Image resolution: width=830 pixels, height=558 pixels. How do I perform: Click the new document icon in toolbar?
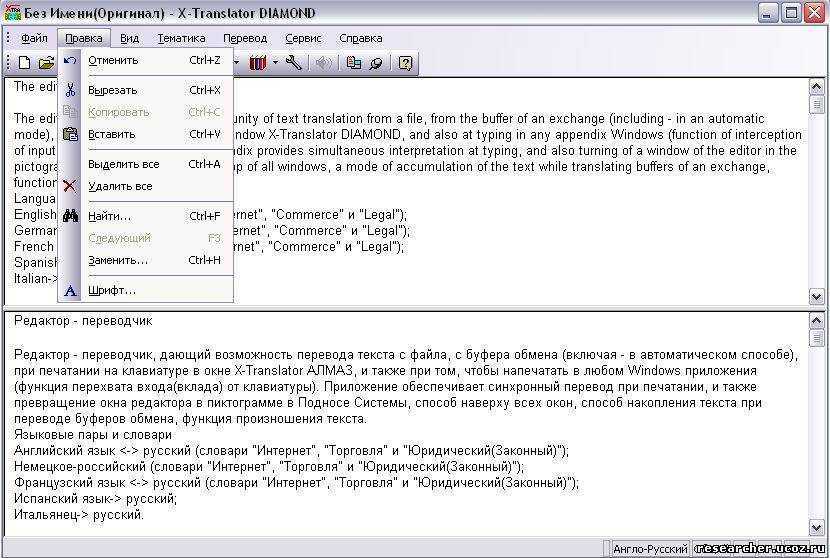pos(24,62)
